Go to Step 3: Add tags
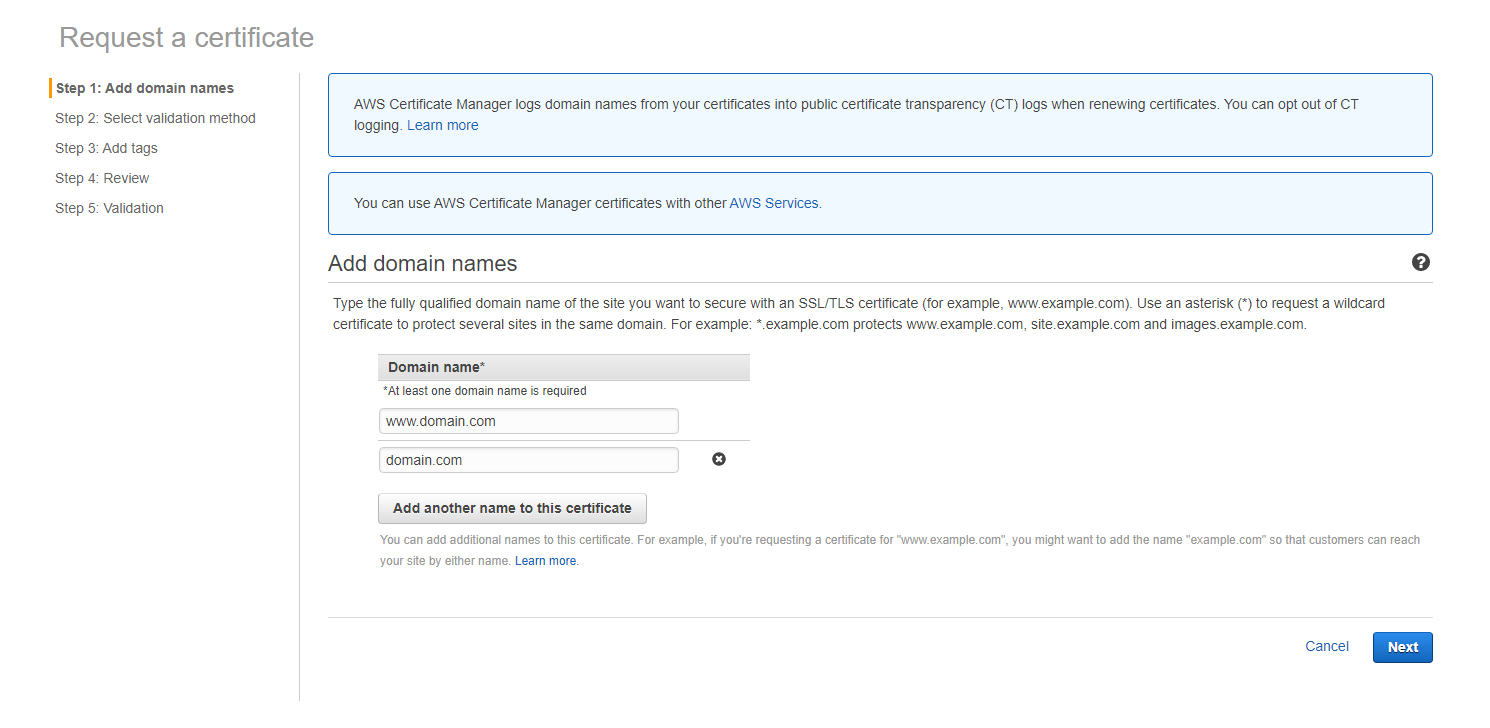Screen dimensions: 1490x728 pyautogui.click(x=106, y=148)
